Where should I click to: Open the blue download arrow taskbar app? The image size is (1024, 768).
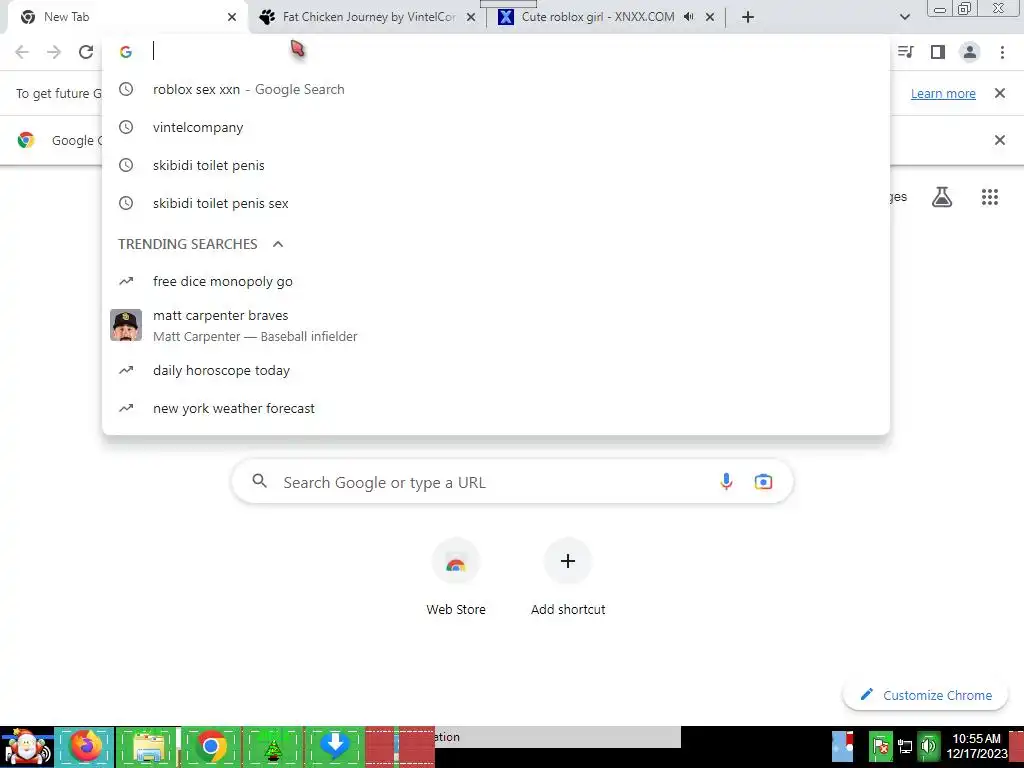click(334, 746)
